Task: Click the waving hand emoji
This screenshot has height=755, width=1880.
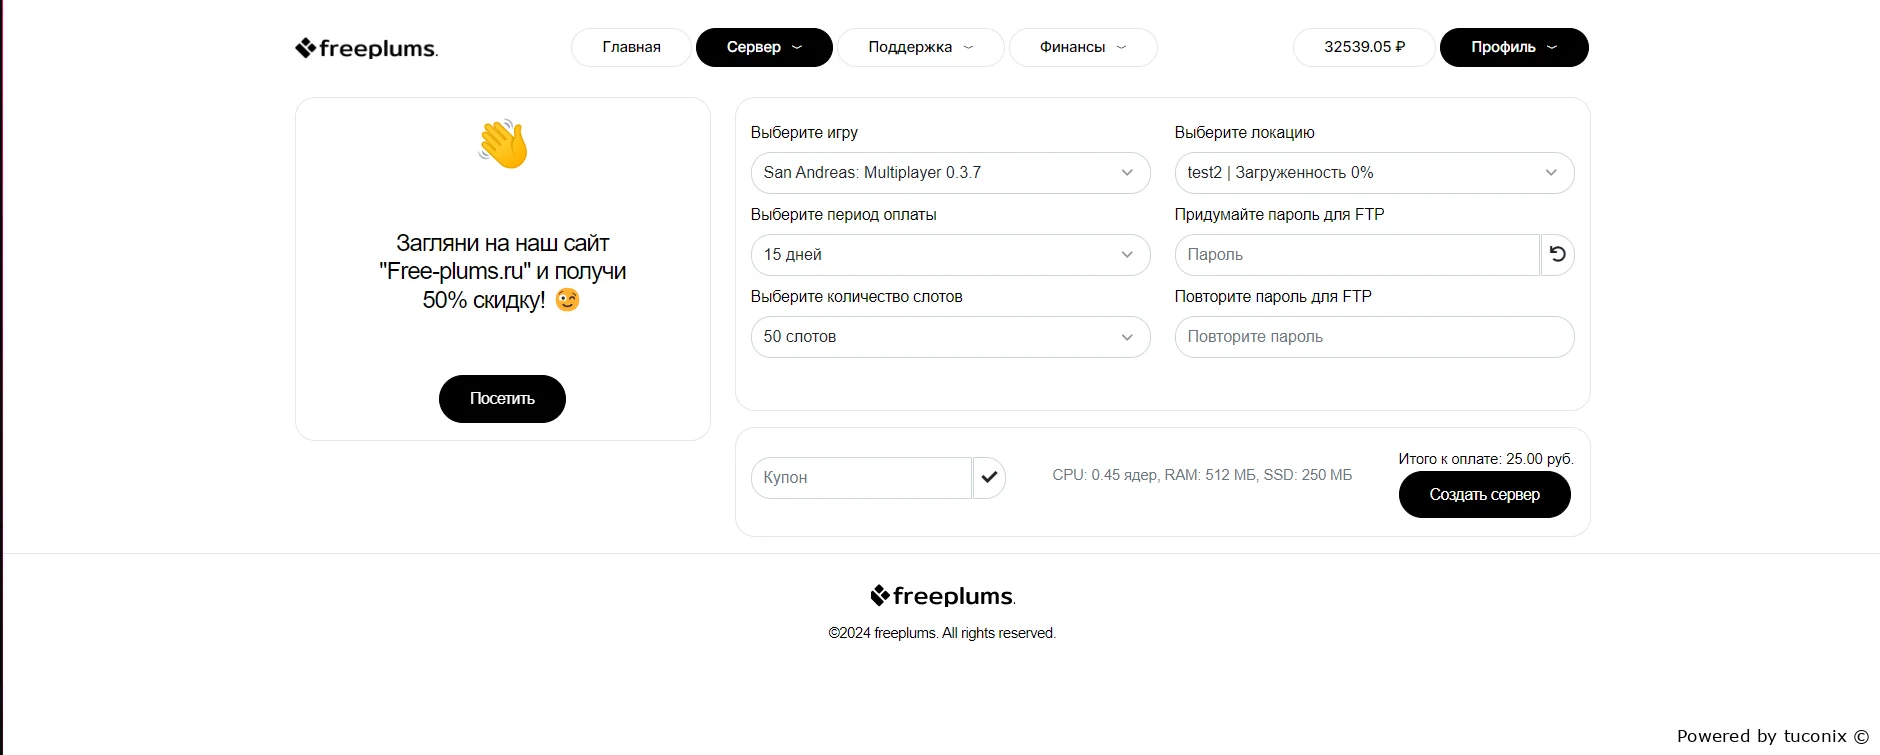Action: (502, 144)
